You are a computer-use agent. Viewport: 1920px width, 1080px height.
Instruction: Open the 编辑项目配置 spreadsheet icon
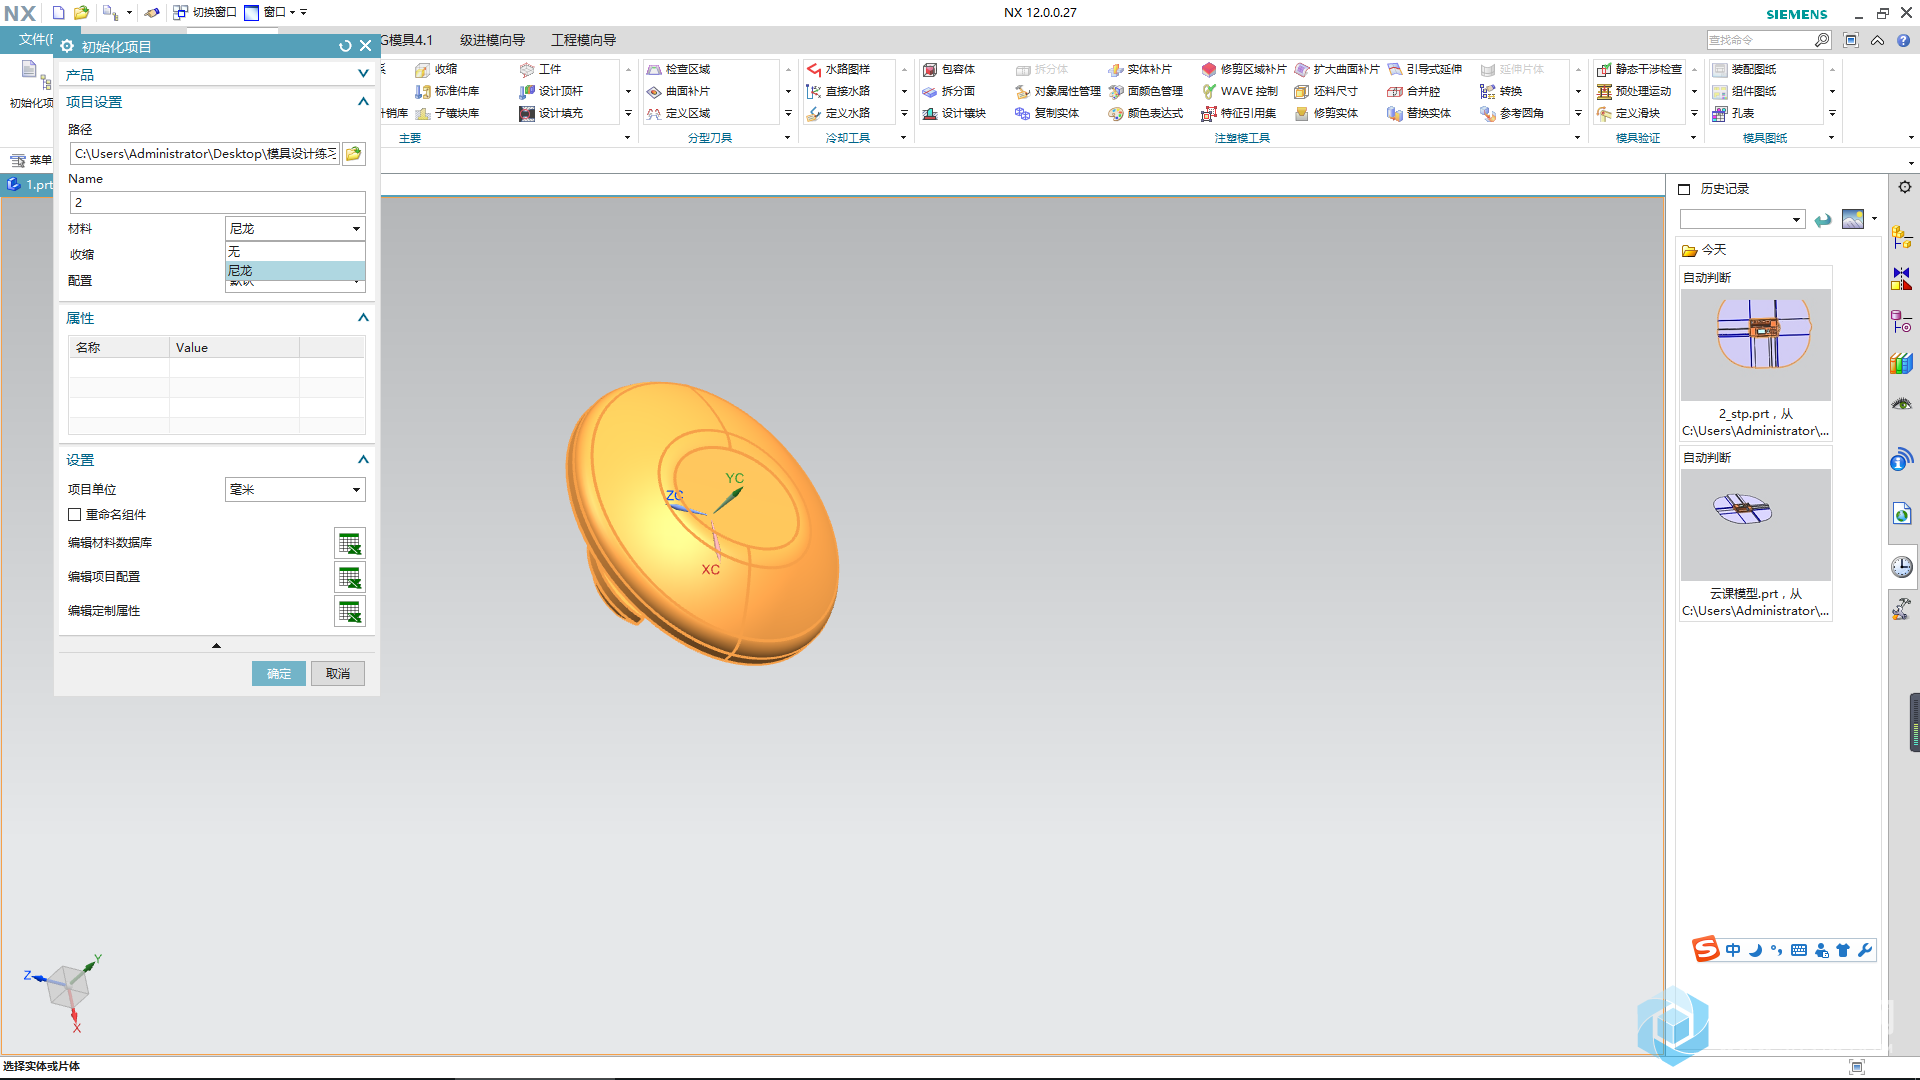(349, 577)
